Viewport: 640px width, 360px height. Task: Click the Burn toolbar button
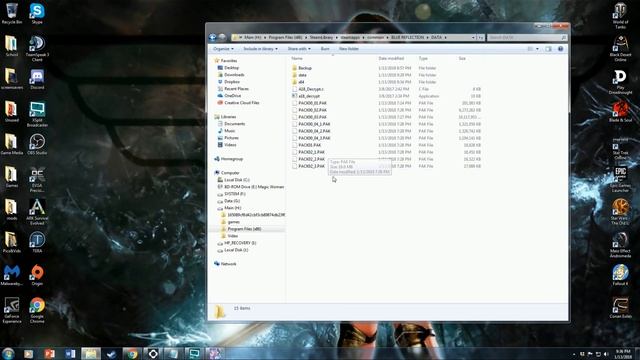pos(325,49)
